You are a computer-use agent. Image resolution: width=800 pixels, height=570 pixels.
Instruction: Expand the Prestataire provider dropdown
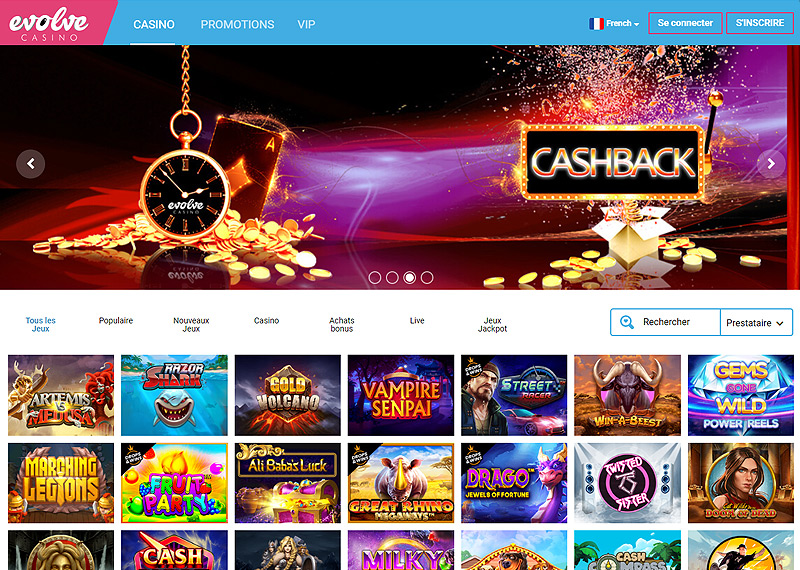[x=756, y=323]
